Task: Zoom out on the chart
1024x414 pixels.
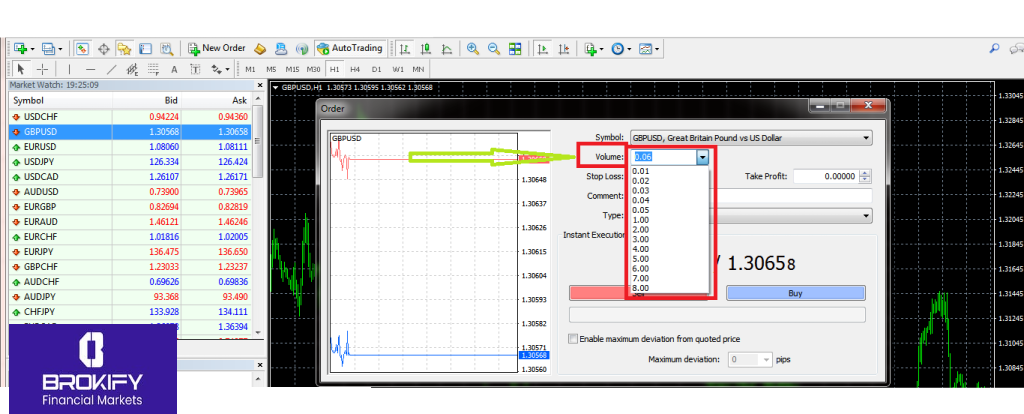Action: (492, 48)
